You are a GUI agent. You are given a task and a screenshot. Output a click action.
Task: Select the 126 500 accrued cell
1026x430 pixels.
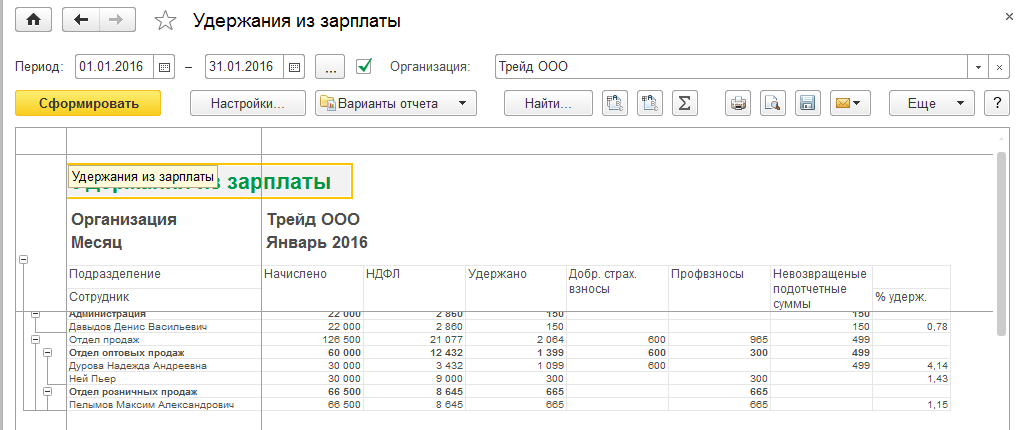point(312,340)
